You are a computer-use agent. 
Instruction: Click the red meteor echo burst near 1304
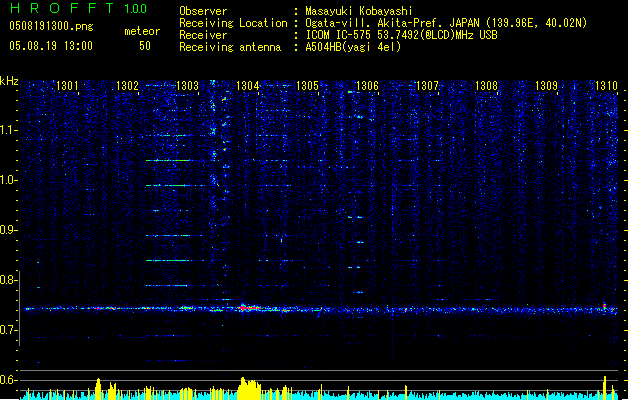[249, 308]
